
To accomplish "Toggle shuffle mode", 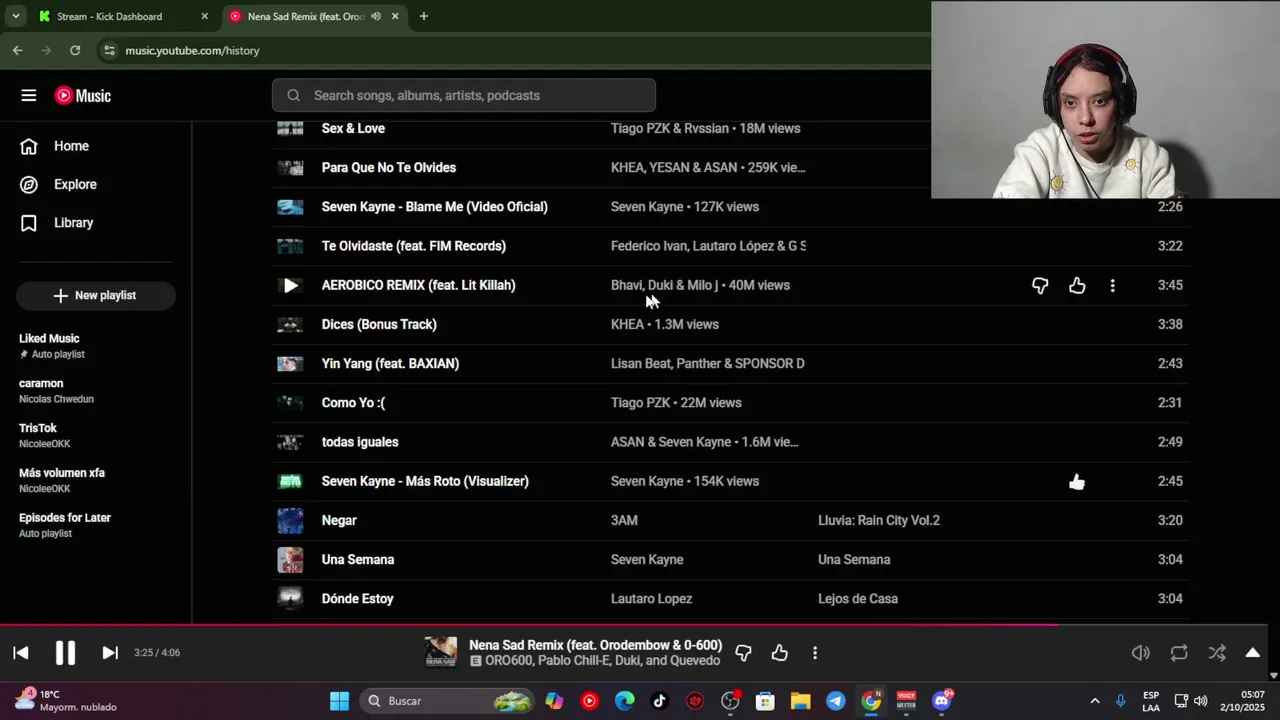I will pos(1217,653).
